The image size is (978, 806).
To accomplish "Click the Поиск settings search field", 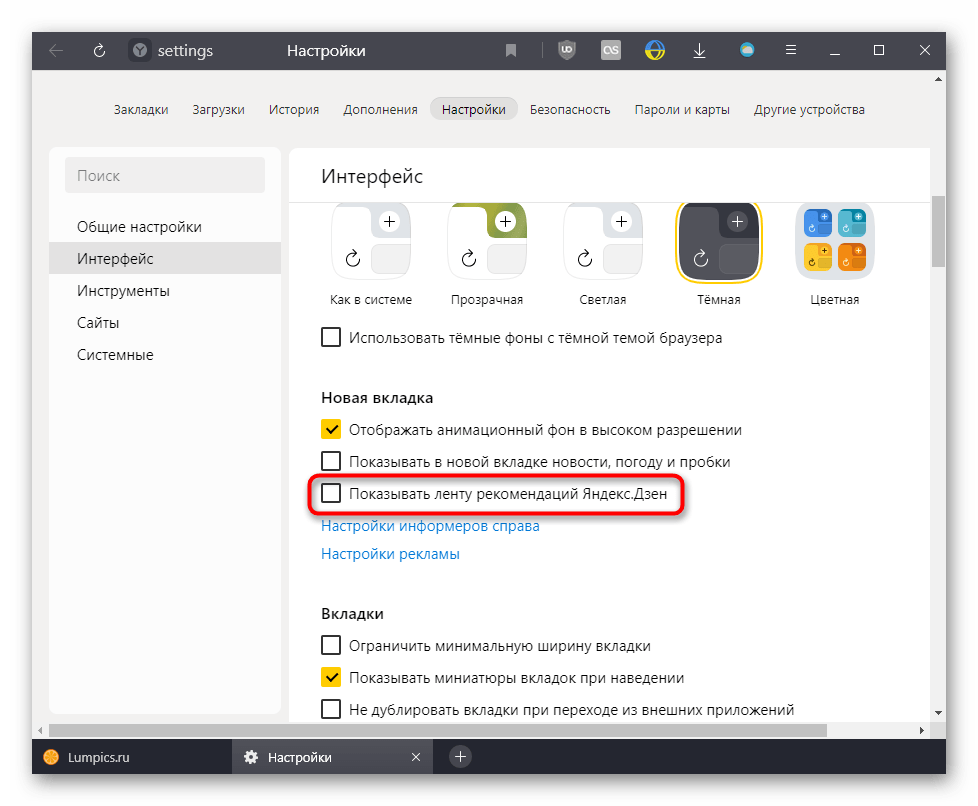I will (x=165, y=175).
